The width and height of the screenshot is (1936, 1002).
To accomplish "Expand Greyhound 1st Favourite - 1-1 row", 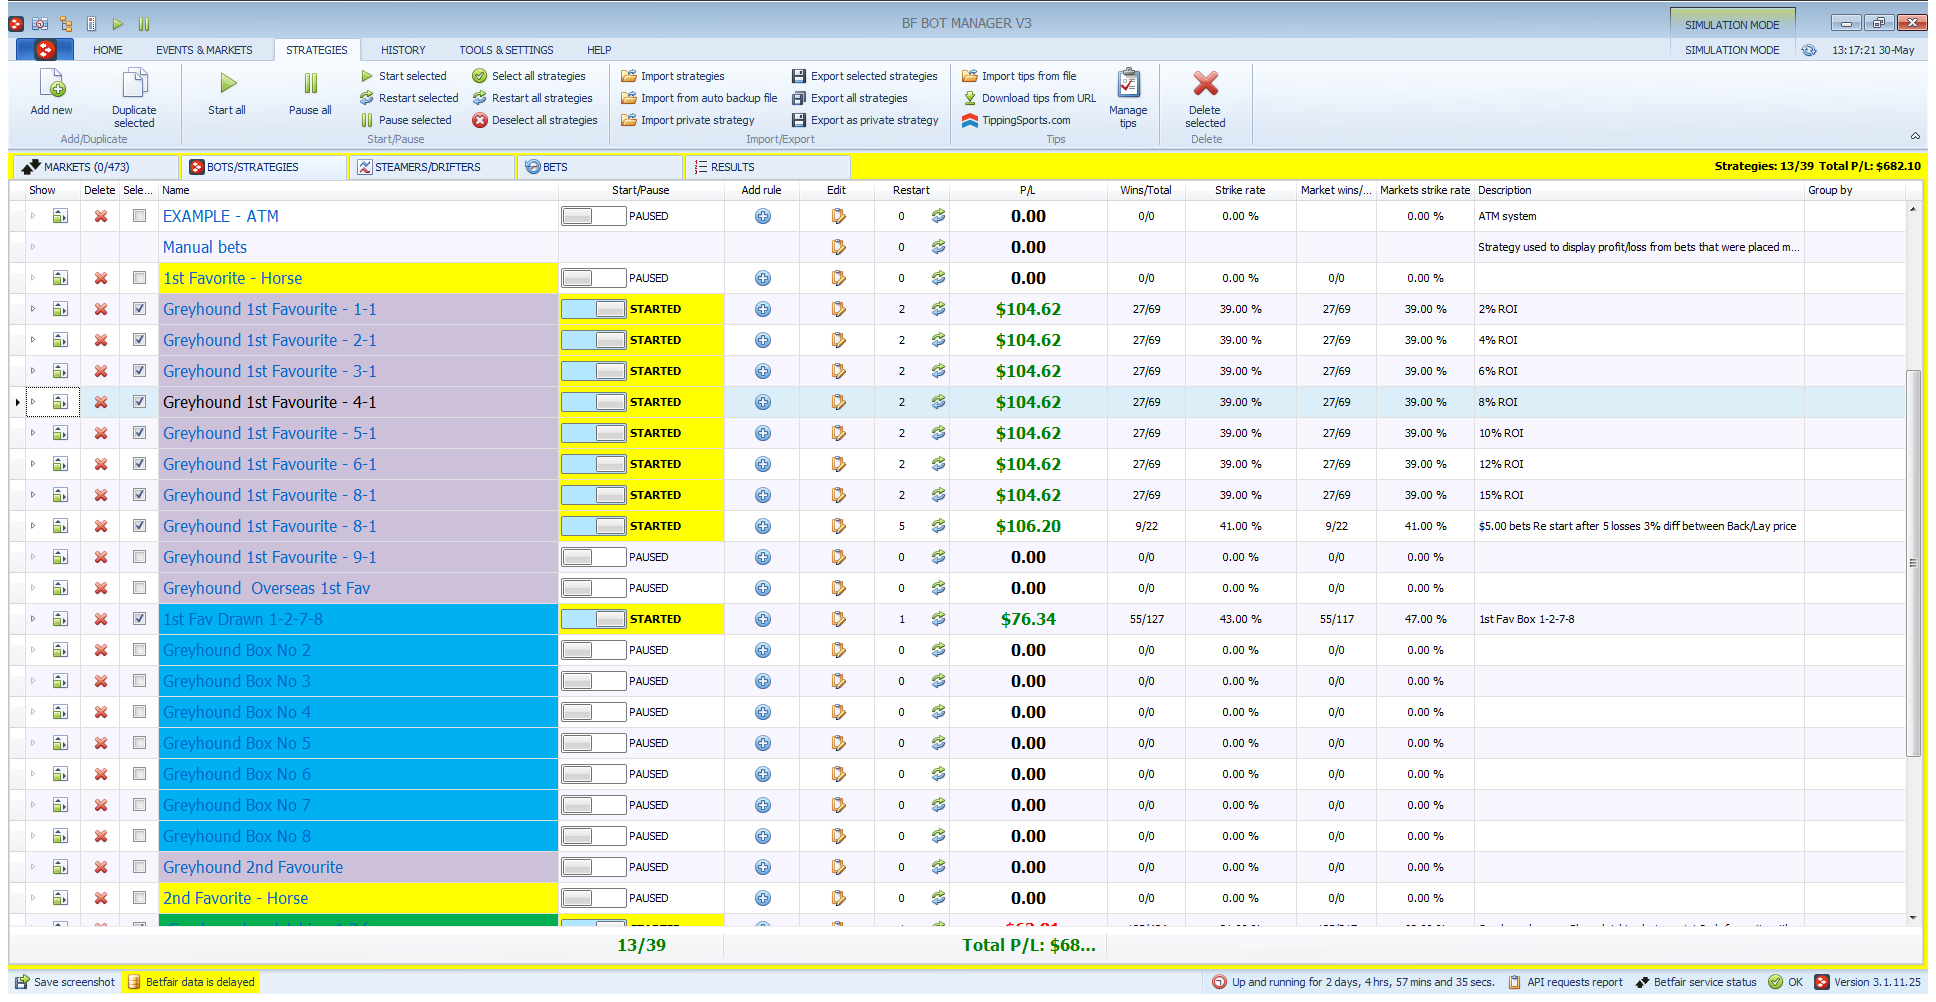I will tap(32, 309).
